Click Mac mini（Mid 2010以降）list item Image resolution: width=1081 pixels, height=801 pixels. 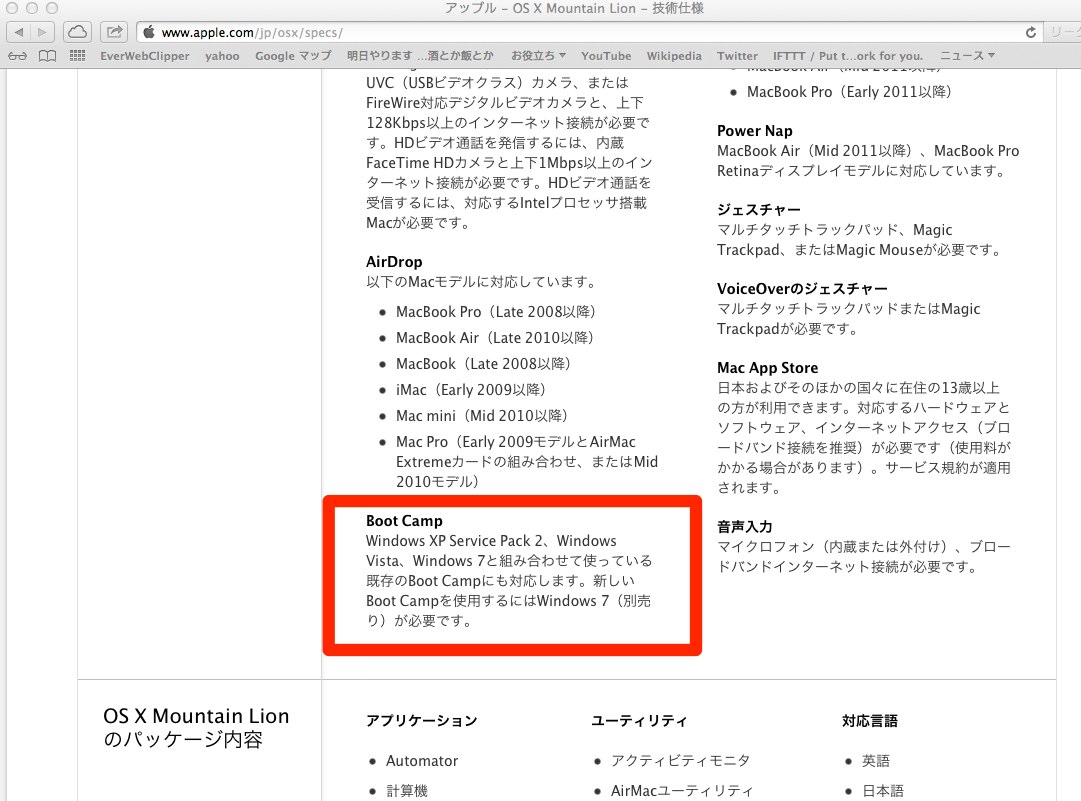point(481,416)
